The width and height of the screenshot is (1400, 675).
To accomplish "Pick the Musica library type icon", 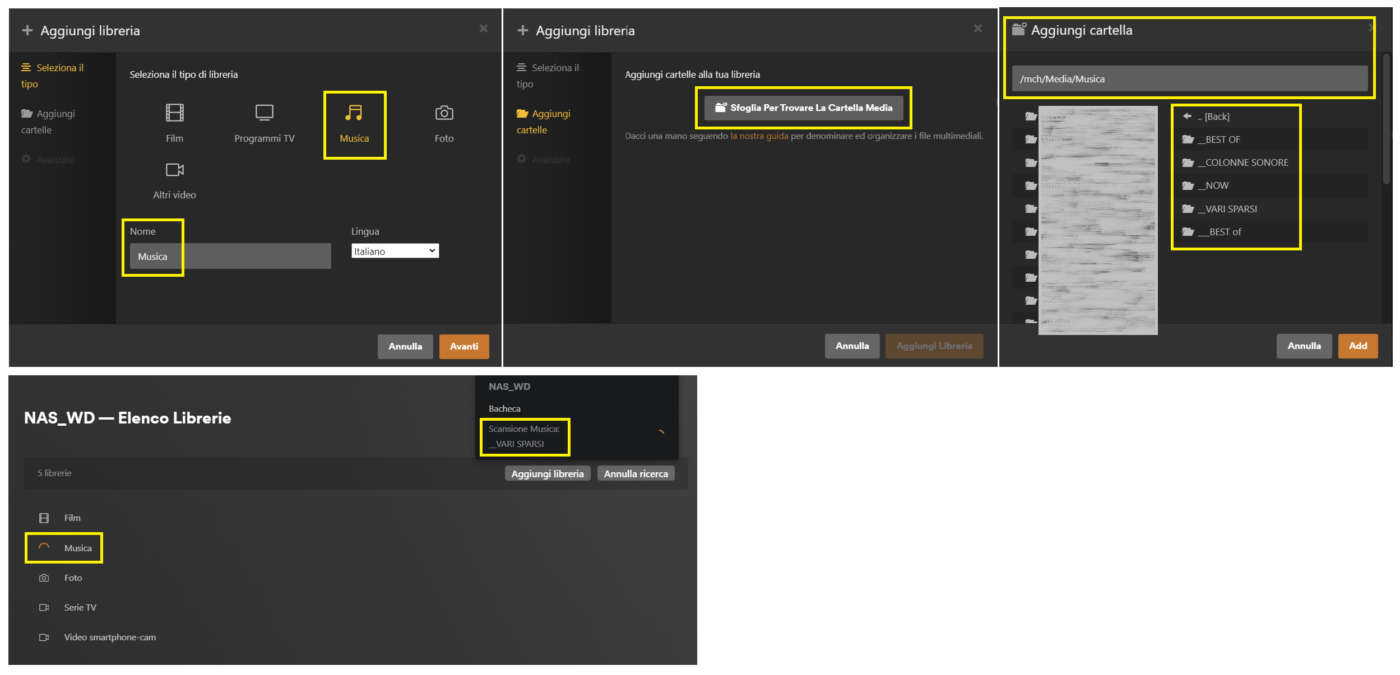I will click(354, 113).
